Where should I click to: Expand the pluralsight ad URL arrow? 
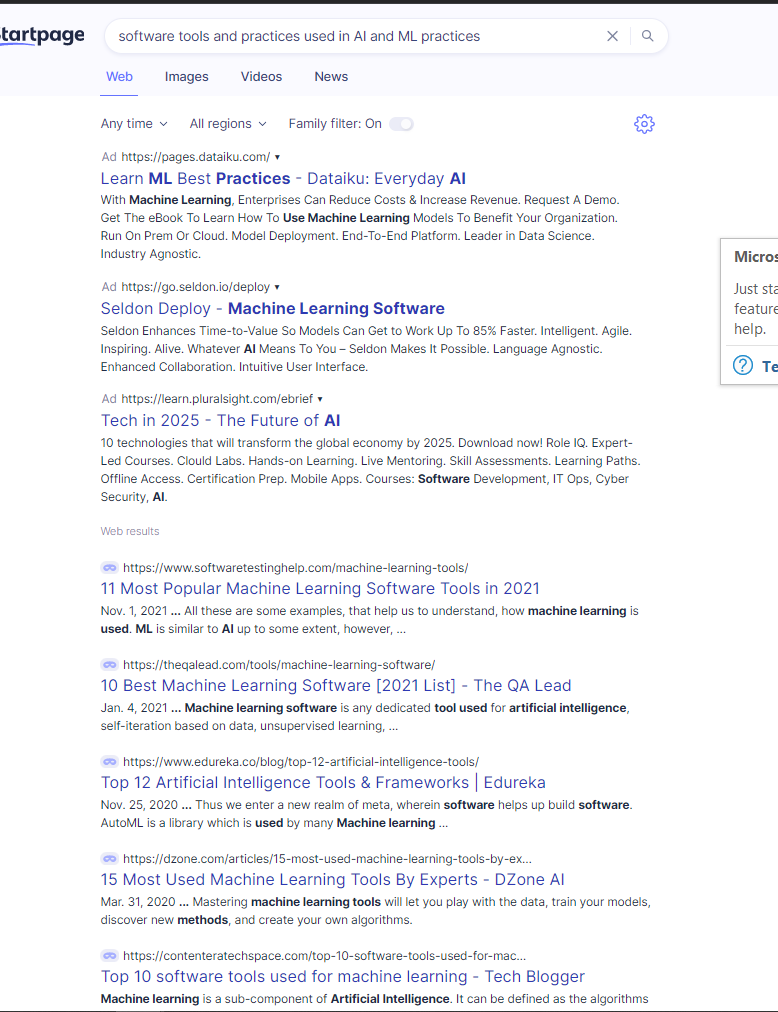[x=320, y=399]
